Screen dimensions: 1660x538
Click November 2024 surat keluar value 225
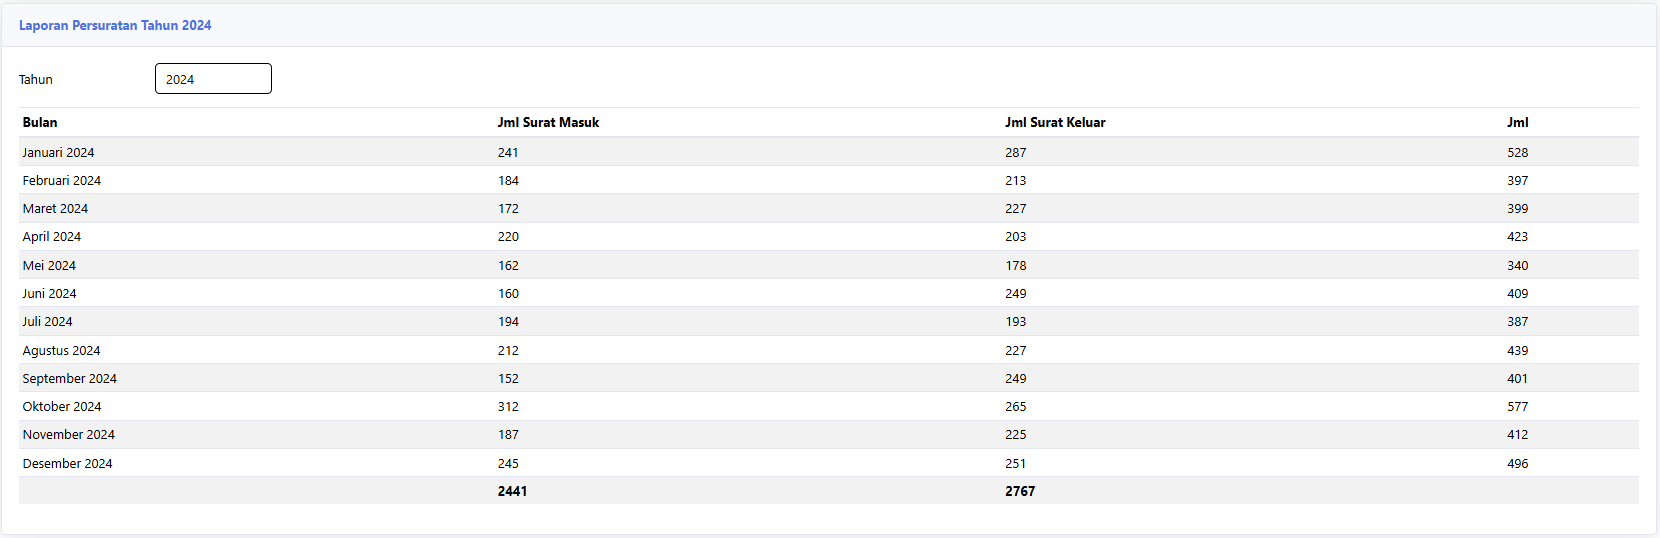tap(1016, 434)
